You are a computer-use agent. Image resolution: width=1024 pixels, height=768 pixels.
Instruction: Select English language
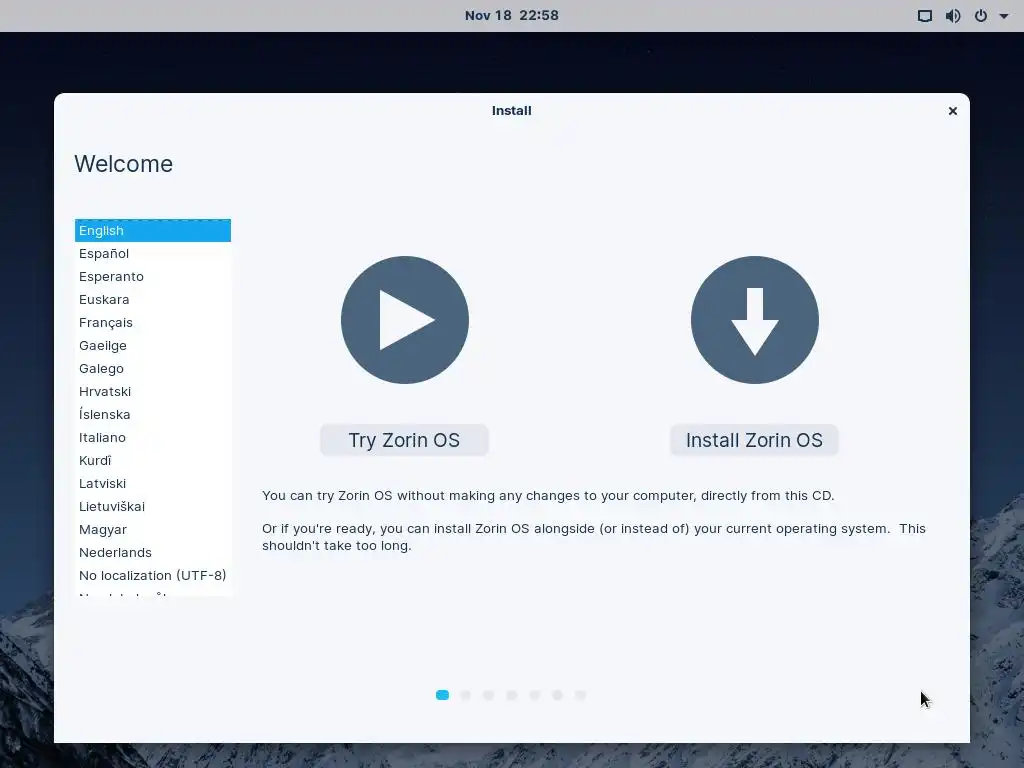tap(153, 231)
